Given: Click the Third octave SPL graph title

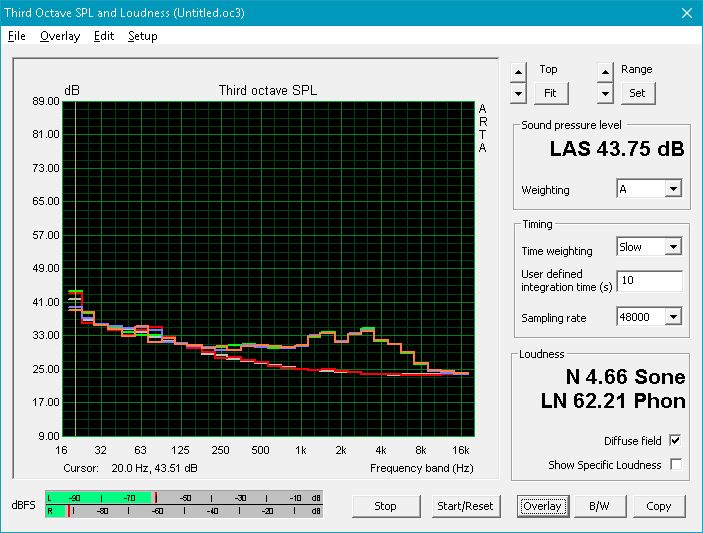Looking at the screenshot, I should (x=268, y=91).
